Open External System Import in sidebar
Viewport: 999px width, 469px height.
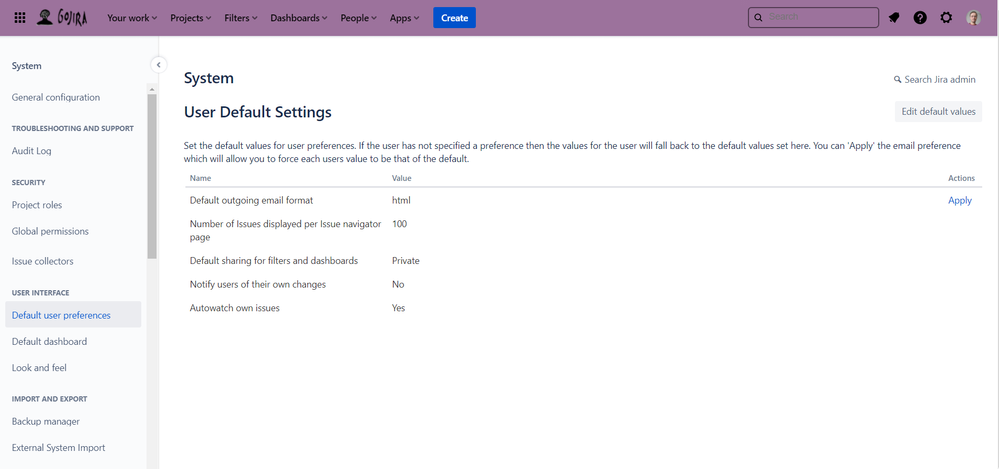coord(59,447)
